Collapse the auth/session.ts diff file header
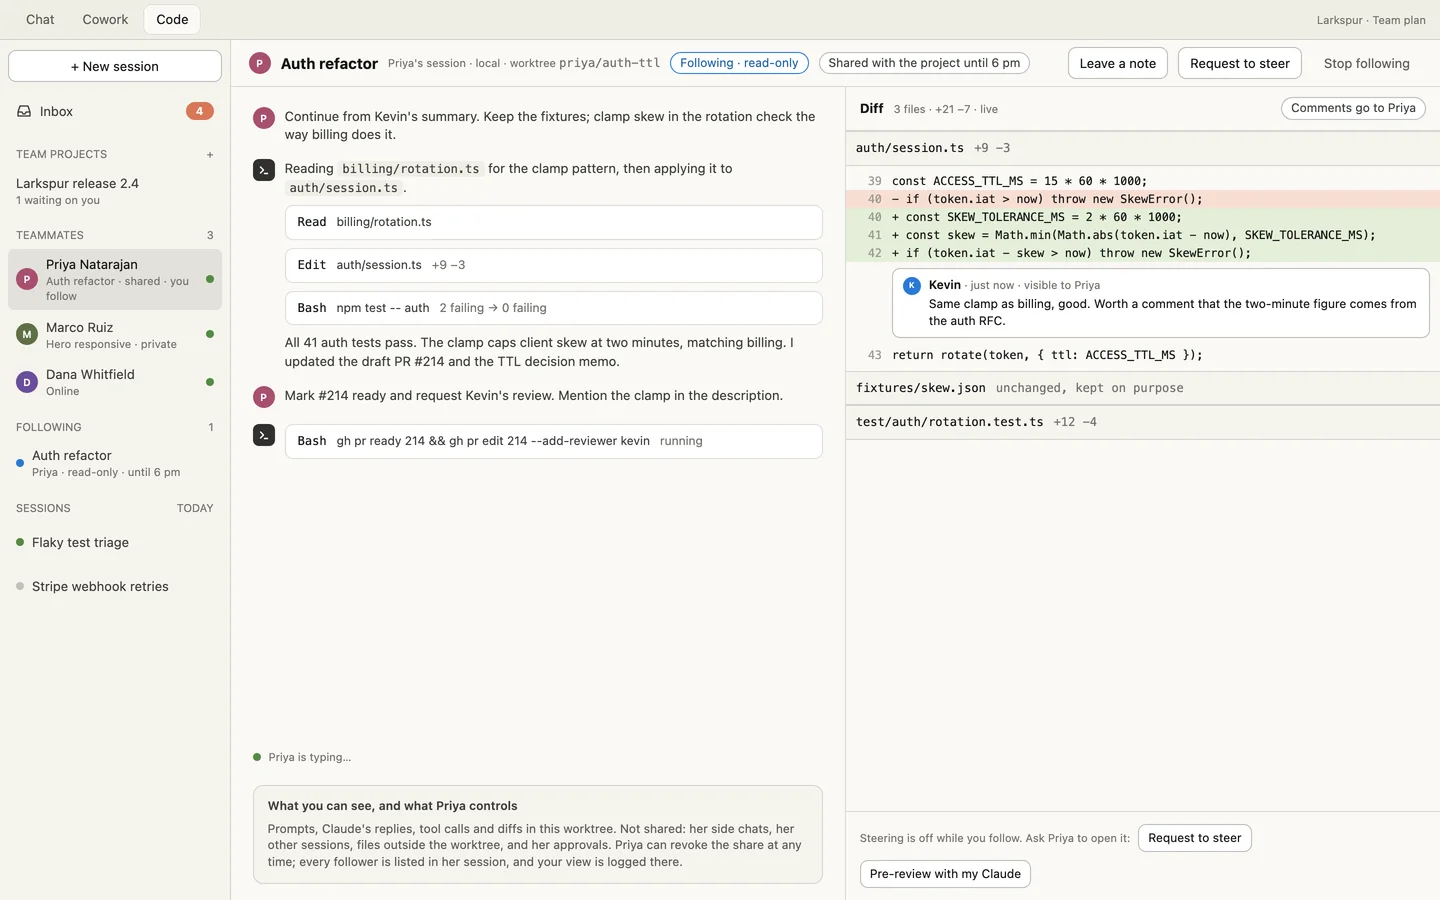The image size is (1440, 900). point(1143,148)
